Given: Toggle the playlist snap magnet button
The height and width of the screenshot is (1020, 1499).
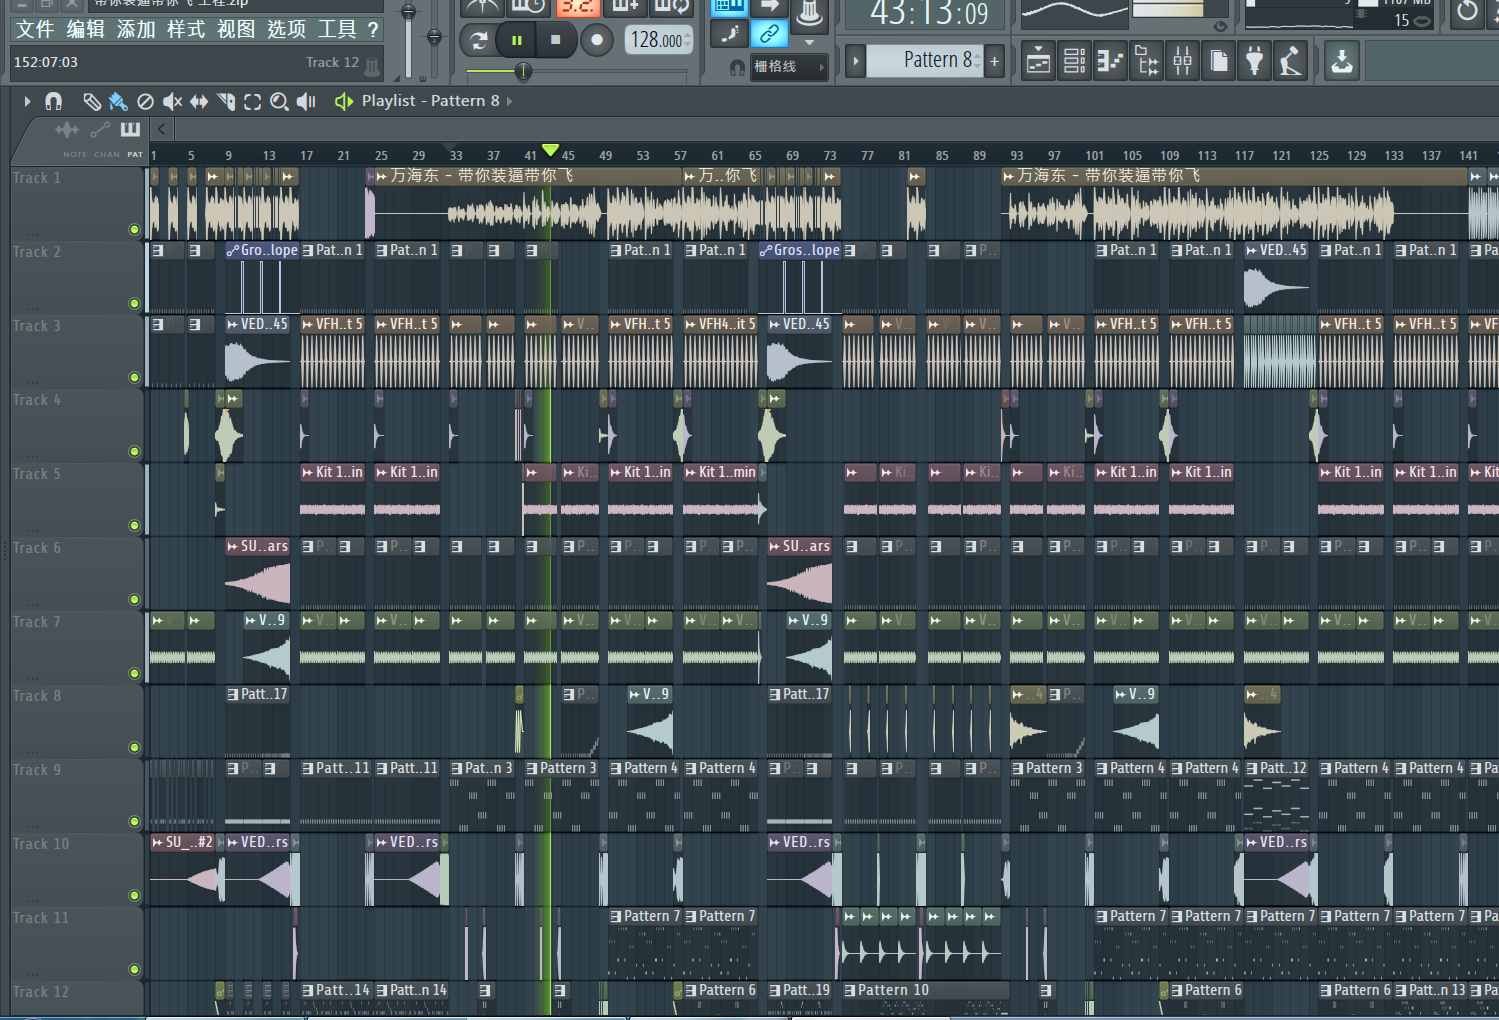Looking at the screenshot, I should (54, 101).
